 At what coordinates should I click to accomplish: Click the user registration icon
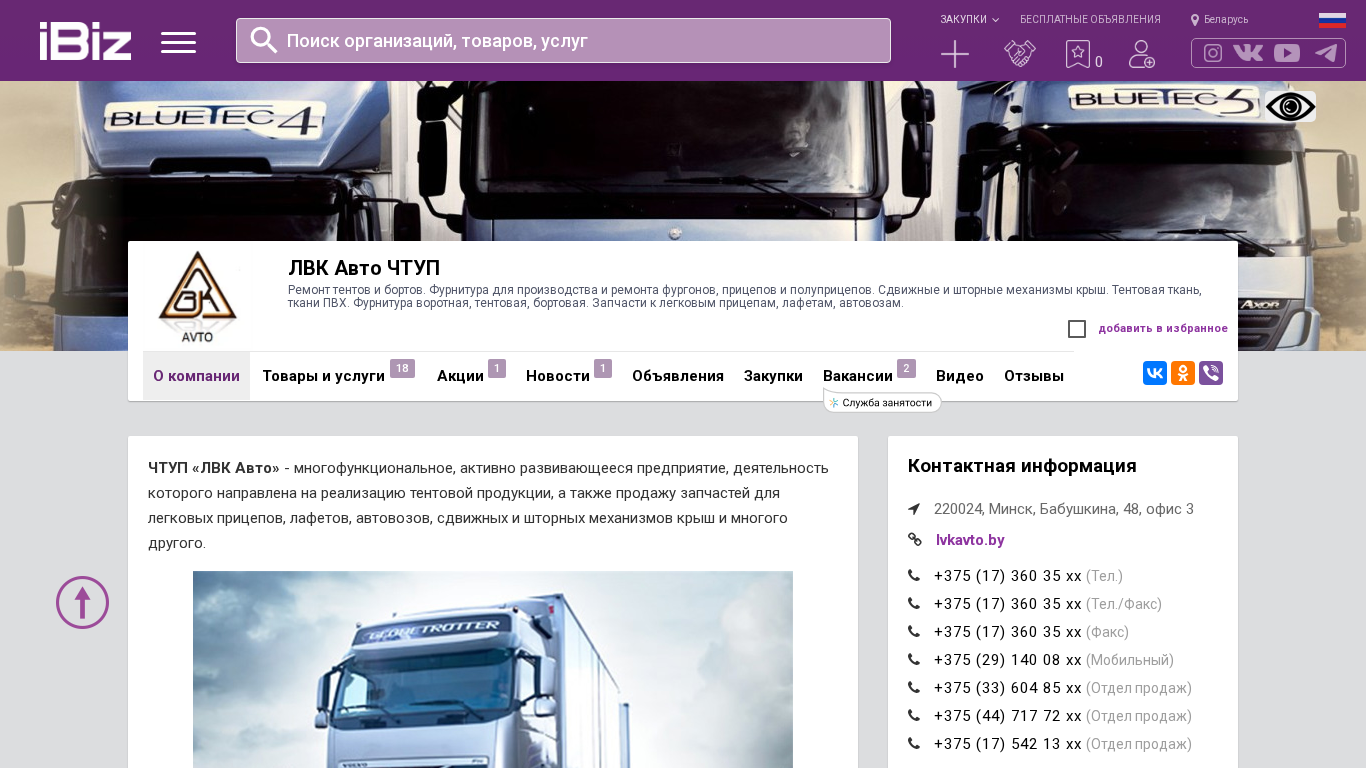point(1142,54)
